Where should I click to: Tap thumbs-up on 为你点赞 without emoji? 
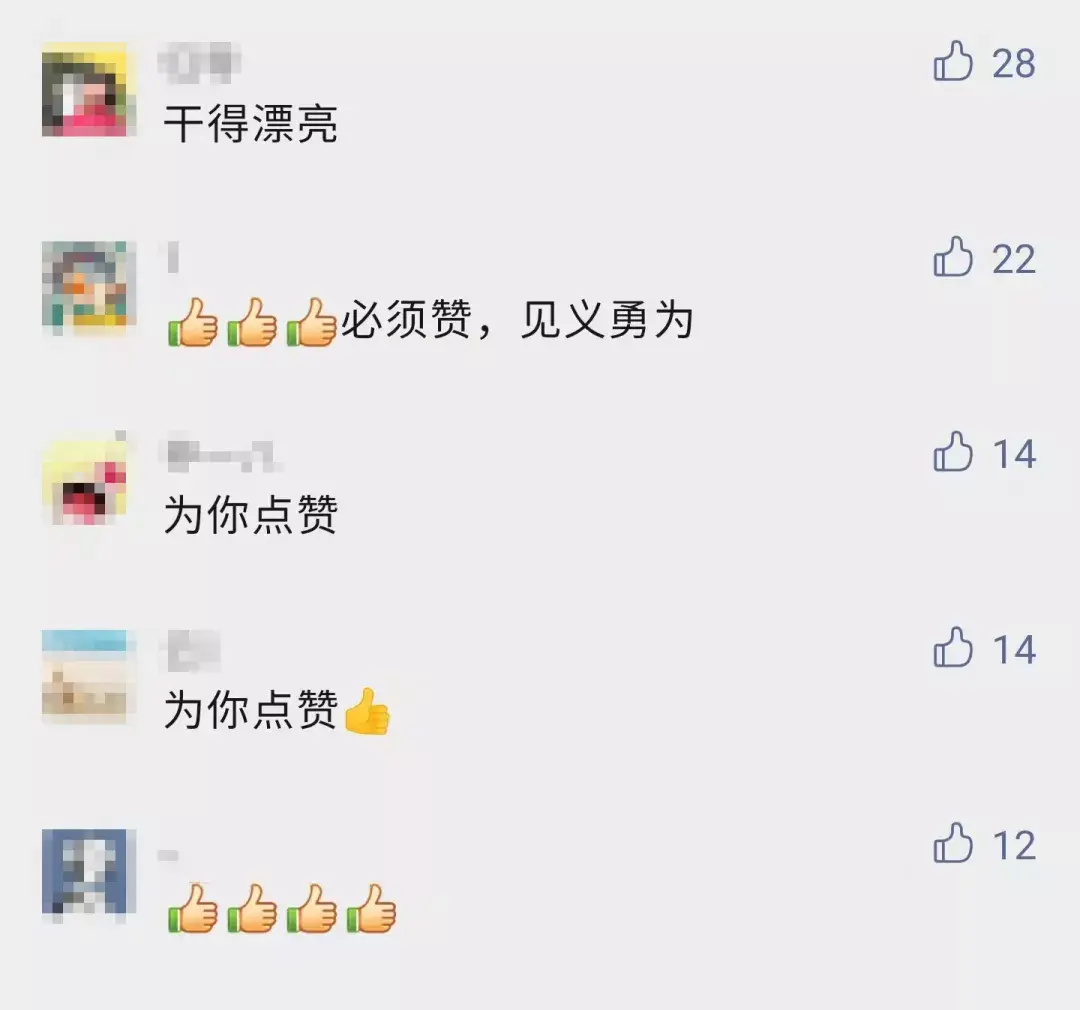(953, 452)
